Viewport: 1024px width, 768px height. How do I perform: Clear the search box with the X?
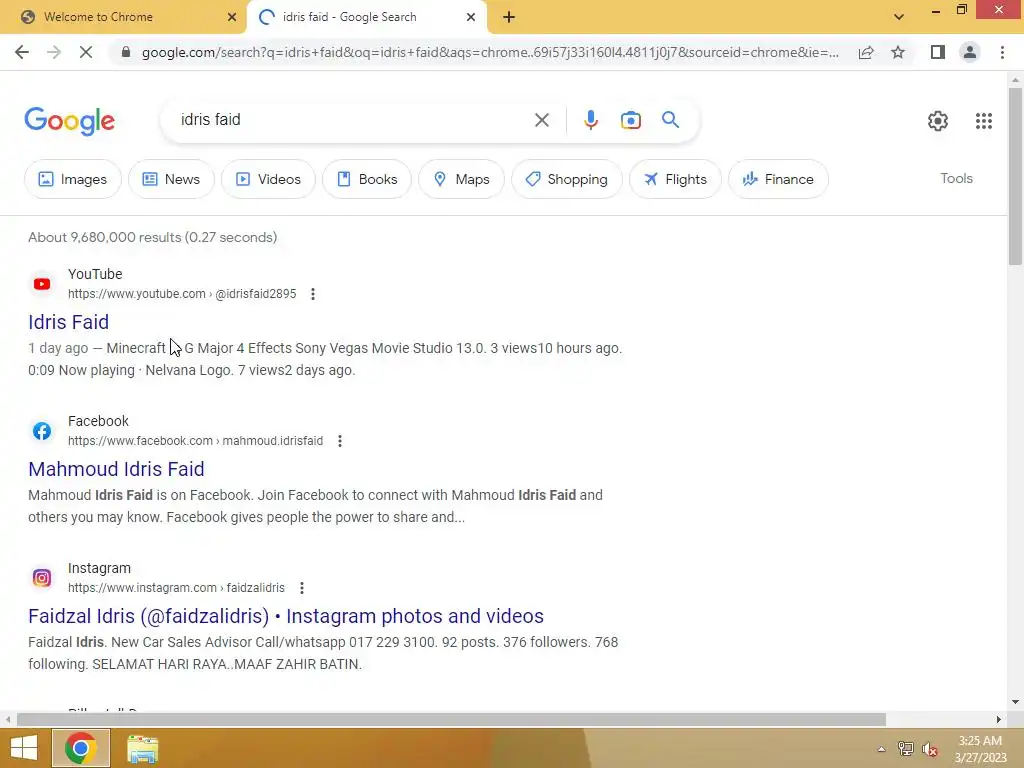tap(541, 120)
